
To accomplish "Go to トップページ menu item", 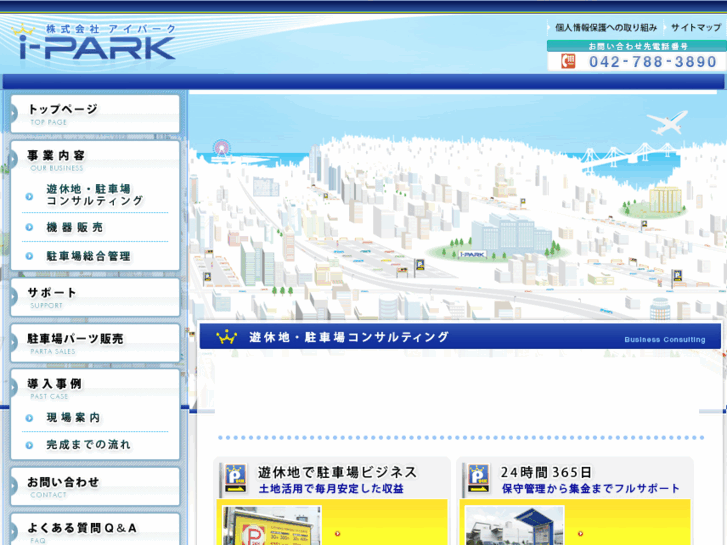I will (95, 114).
